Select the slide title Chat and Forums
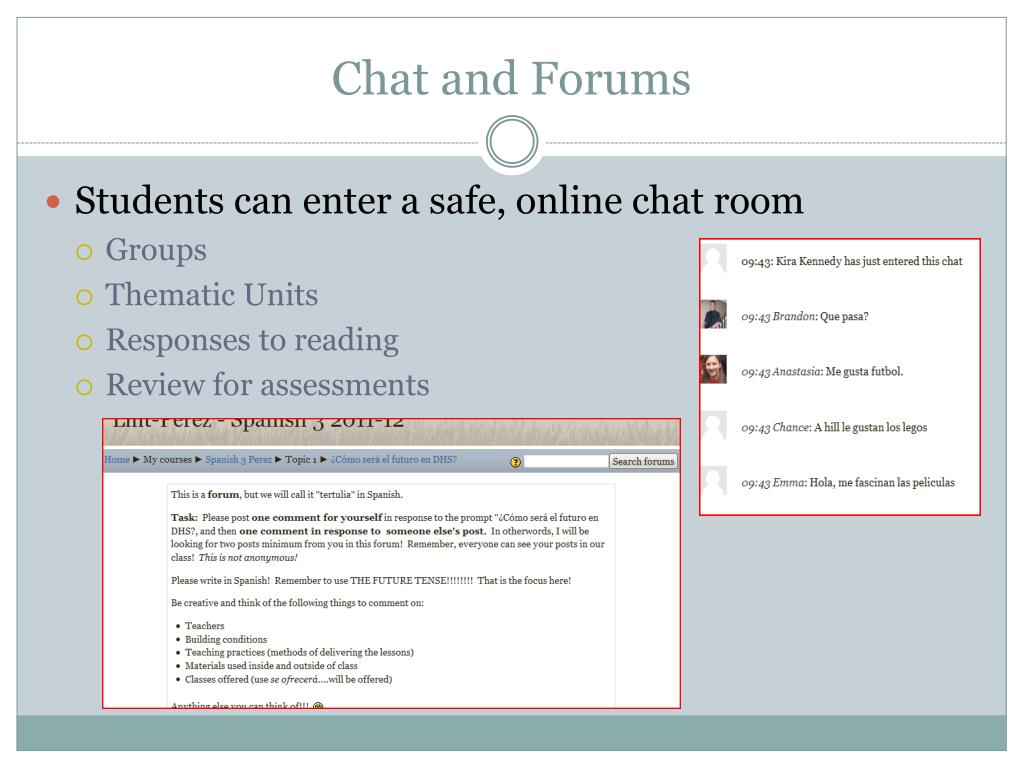The image size is (1024, 768). pyautogui.click(x=511, y=78)
